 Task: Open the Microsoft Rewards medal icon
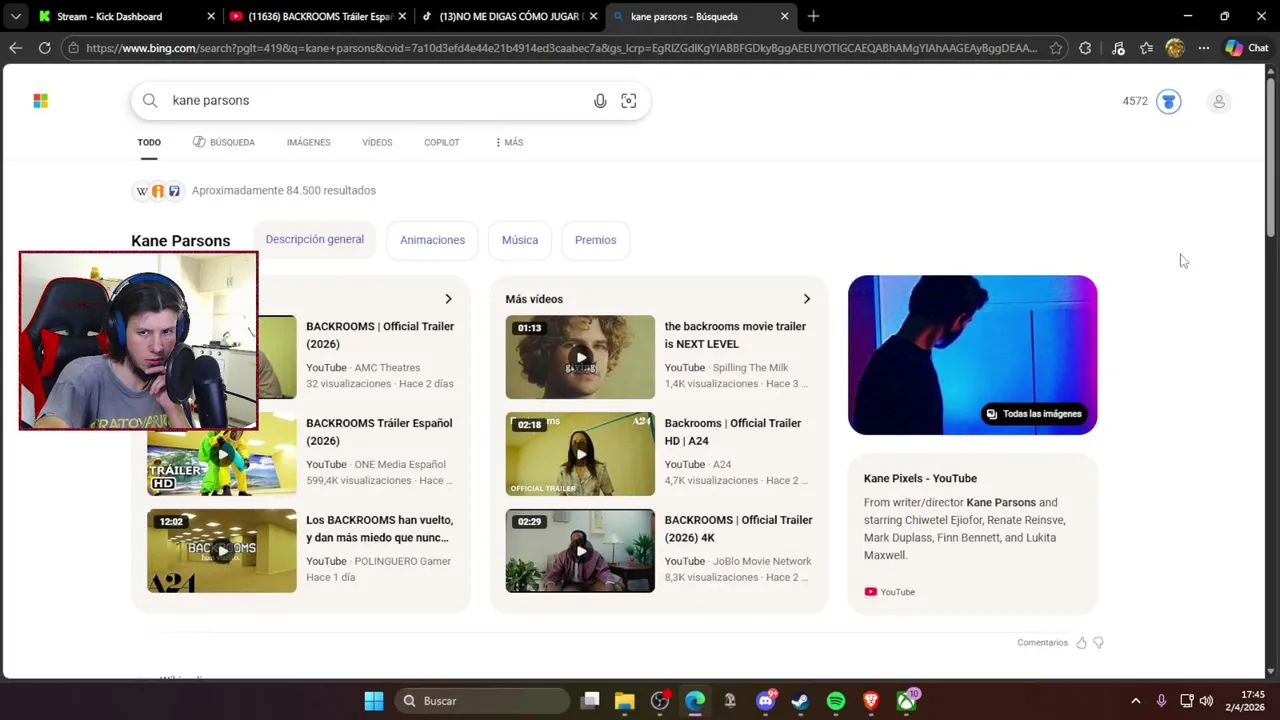(1168, 101)
